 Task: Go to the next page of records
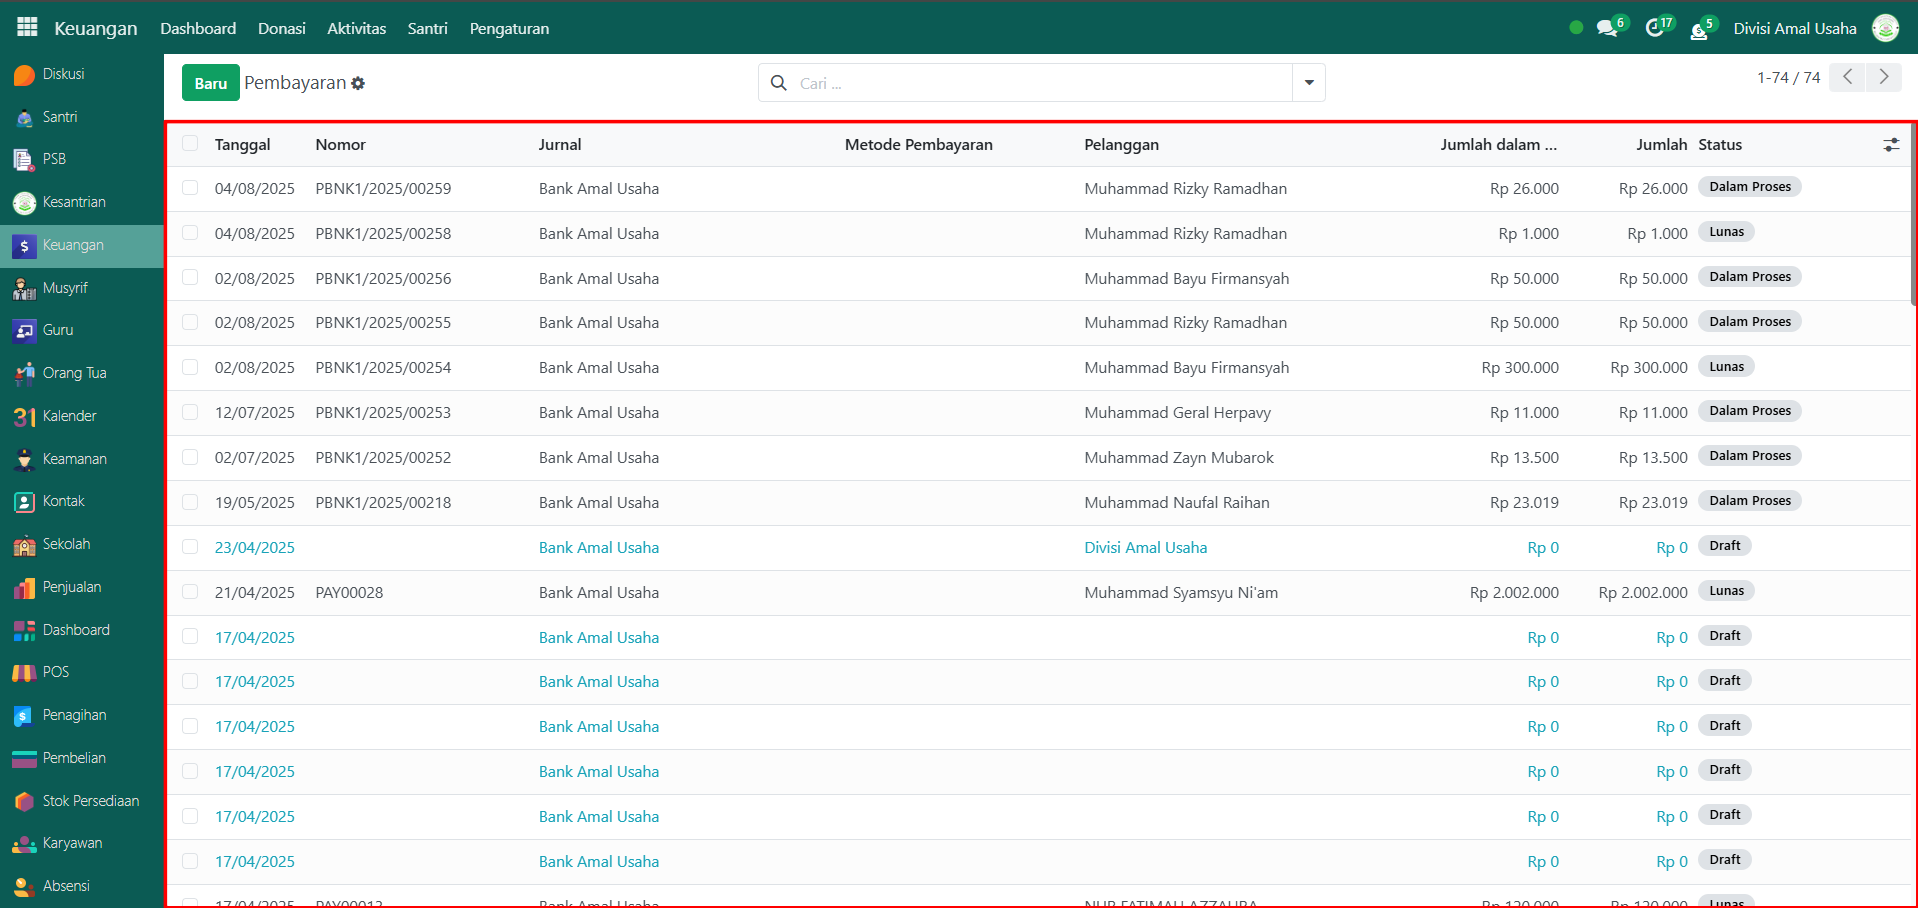coord(1883,77)
